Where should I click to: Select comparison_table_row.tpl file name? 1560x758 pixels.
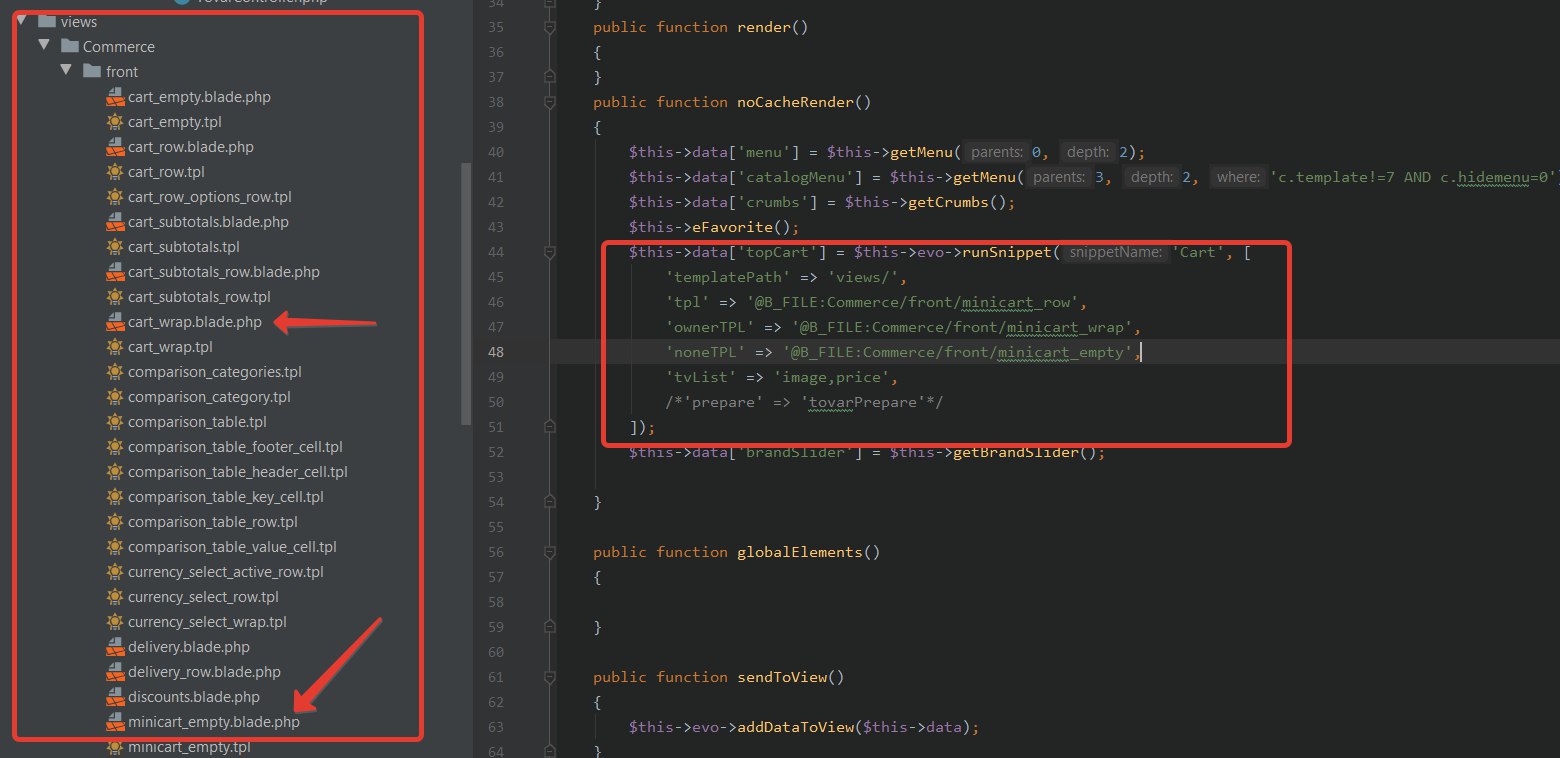coord(212,522)
